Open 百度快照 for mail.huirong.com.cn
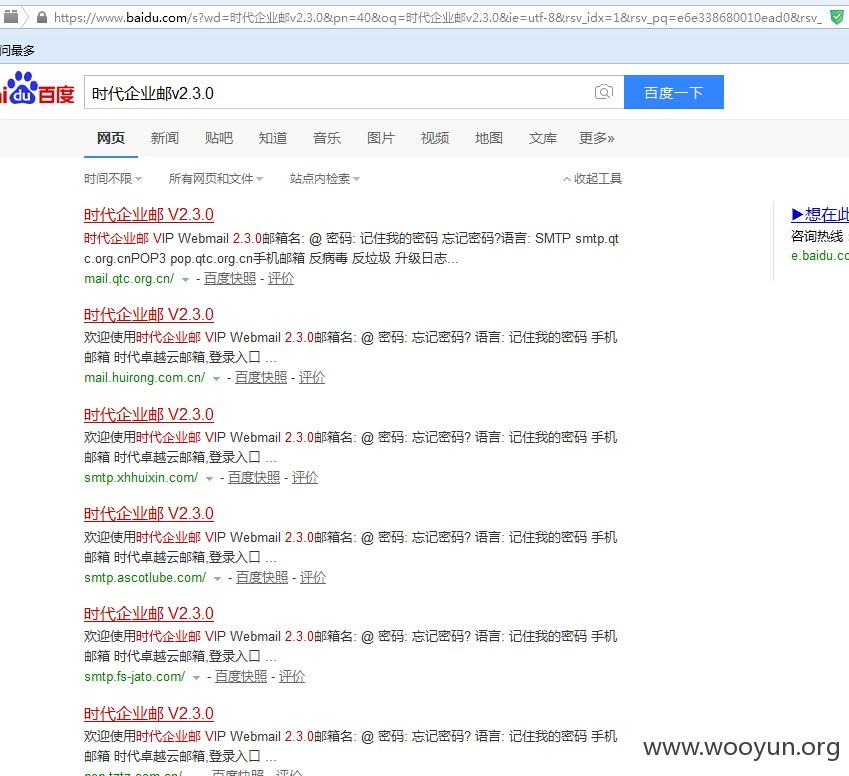Image resolution: width=849 pixels, height=776 pixels. (x=261, y=377)
